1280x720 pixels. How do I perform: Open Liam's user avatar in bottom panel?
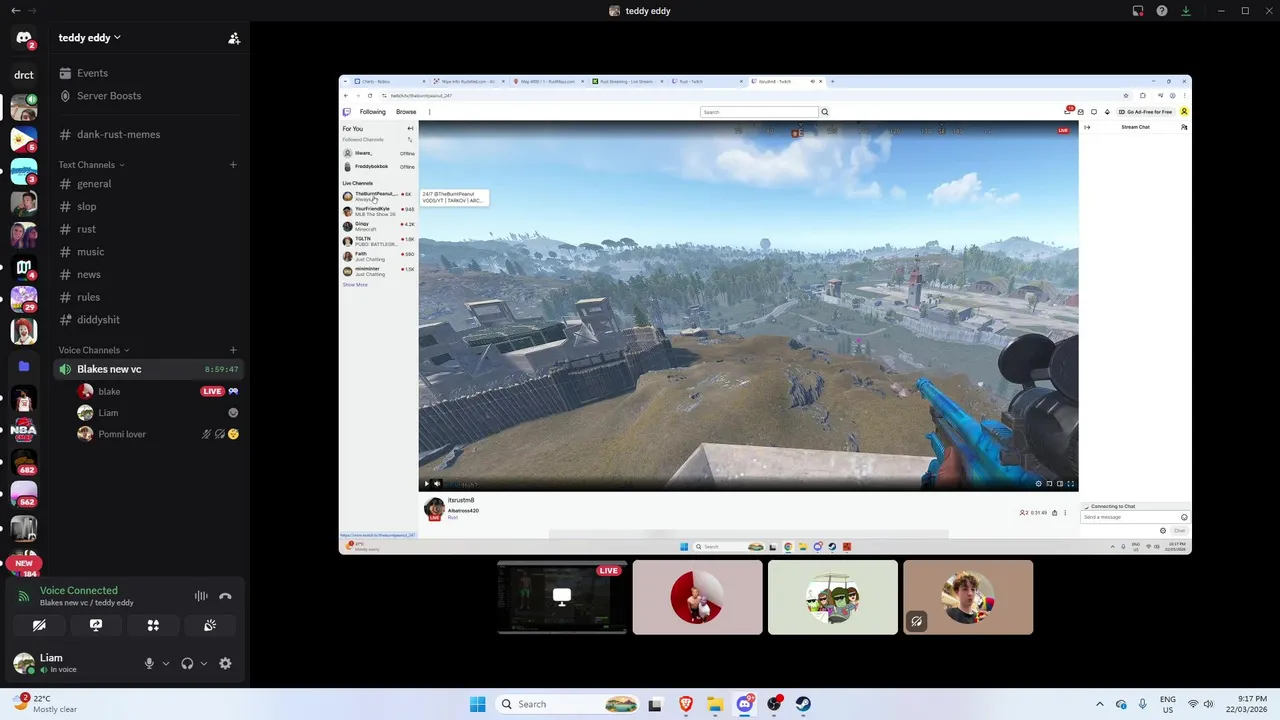point(24,663)
